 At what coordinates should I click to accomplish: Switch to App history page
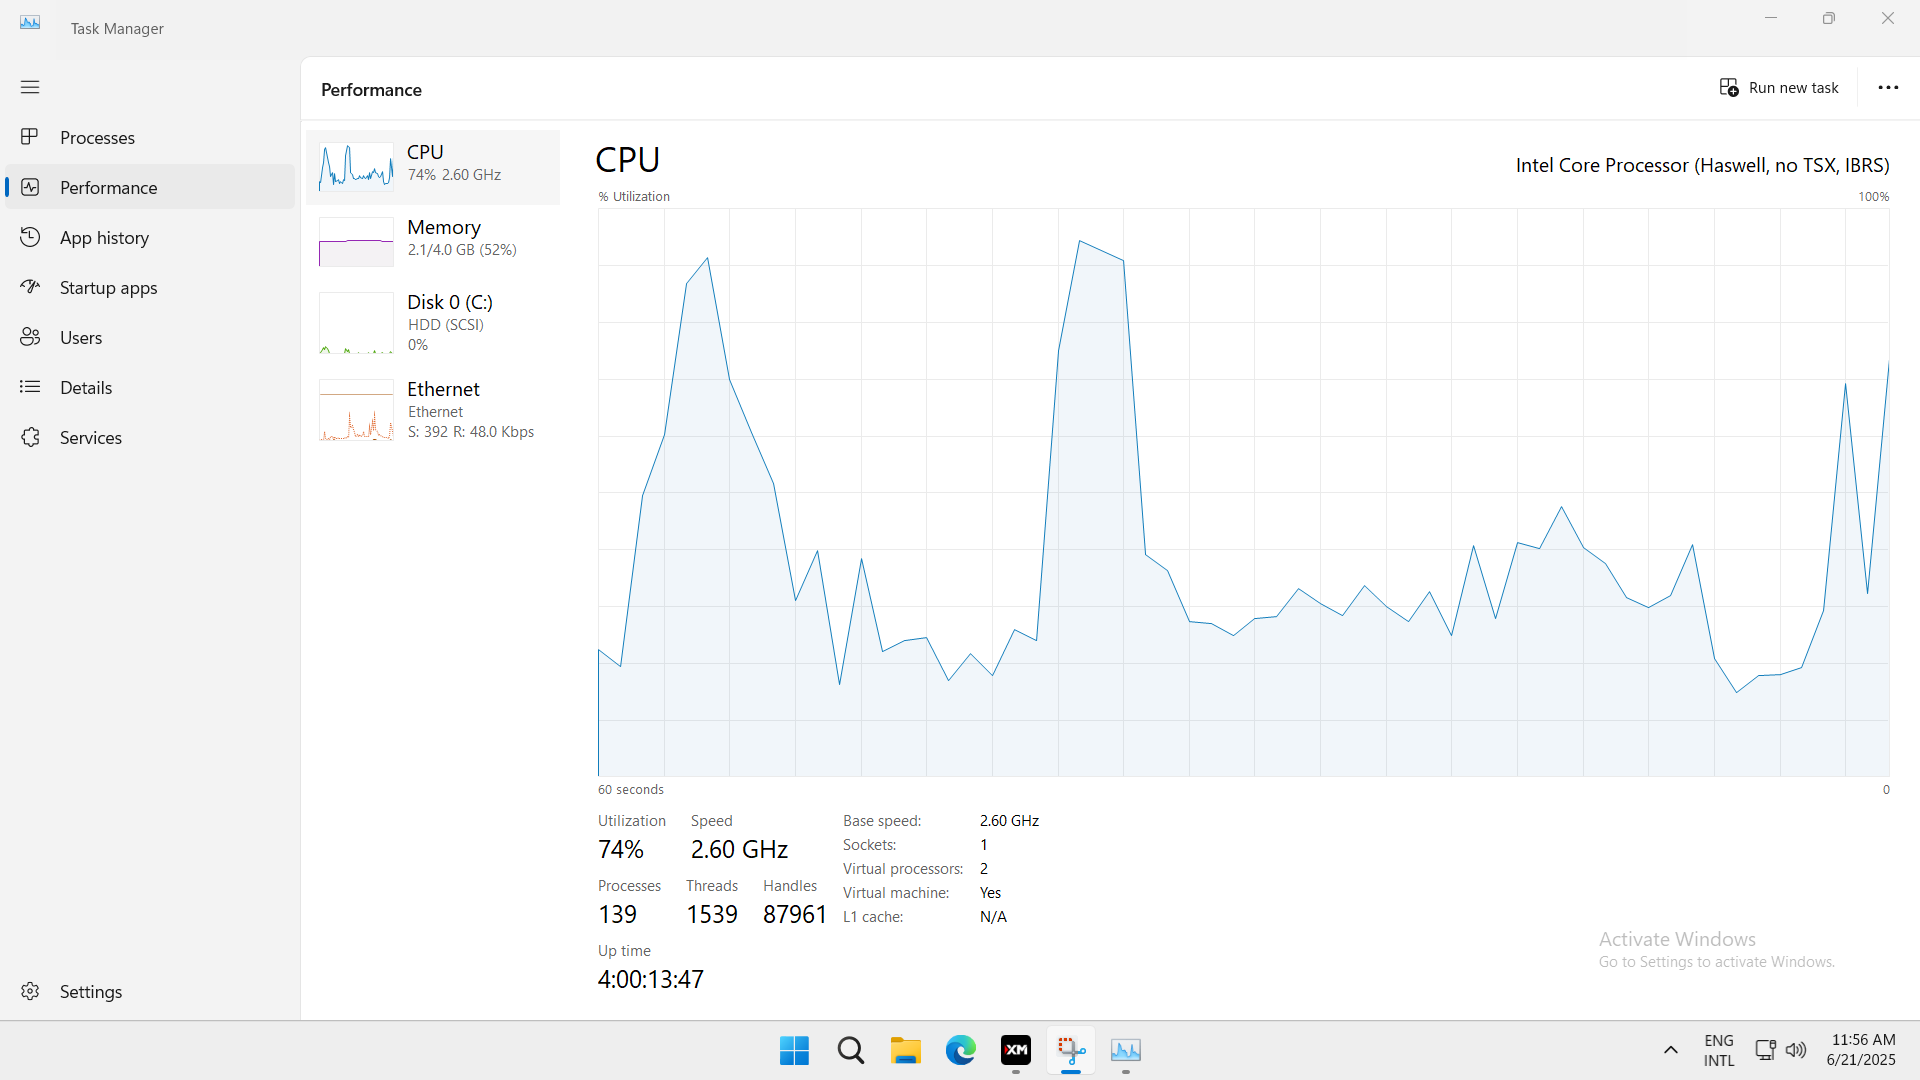point(103,237)
